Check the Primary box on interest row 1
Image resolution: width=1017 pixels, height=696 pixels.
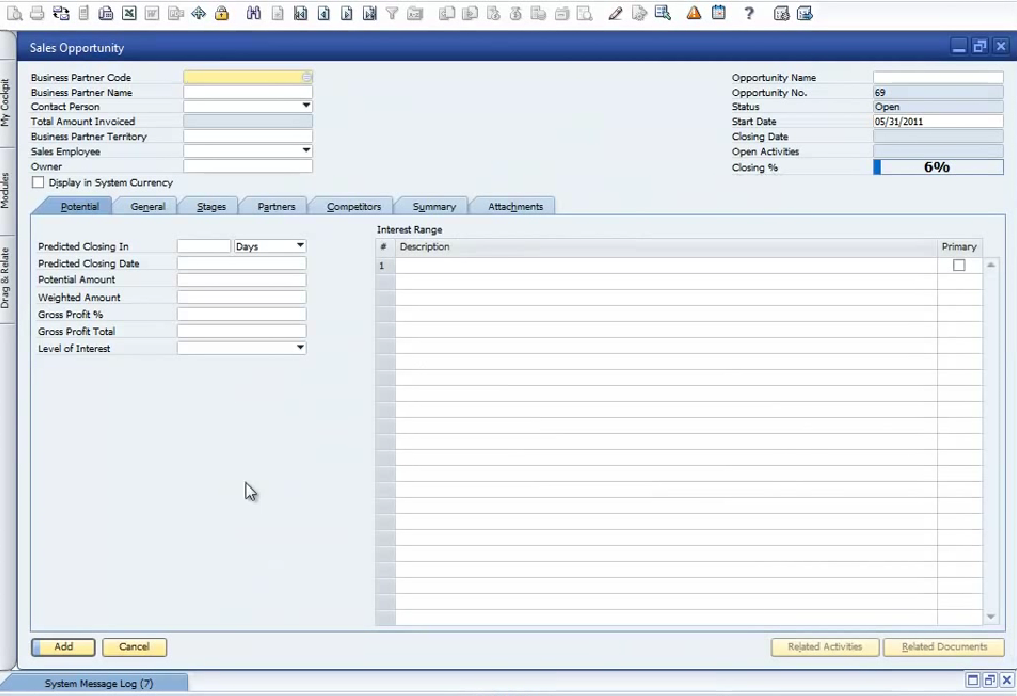tap(960, 264)
